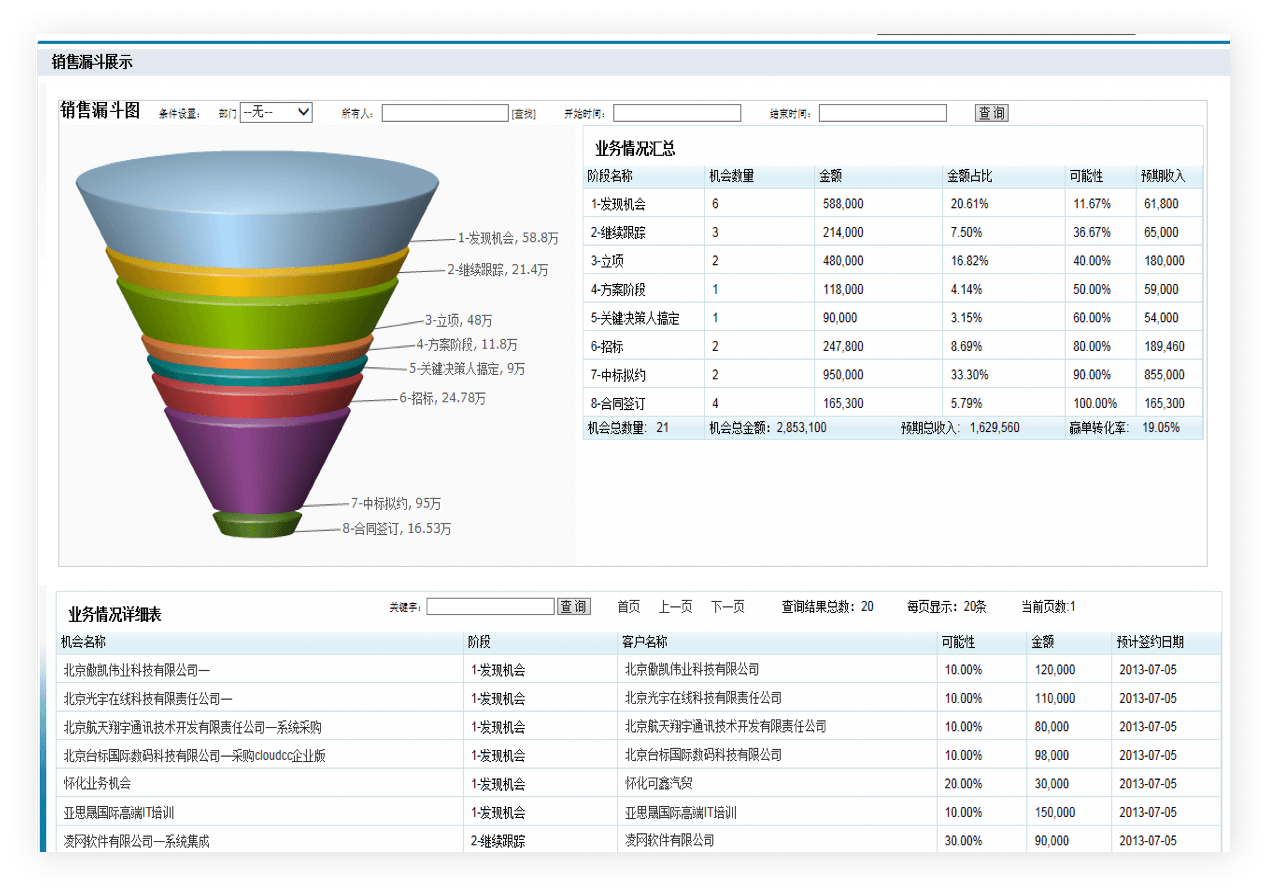The height and width of the screenshot is (896, 1280).
Task: Click the 关键字 keyword input field
Action: pyautogui.click(x=490, y=607)
